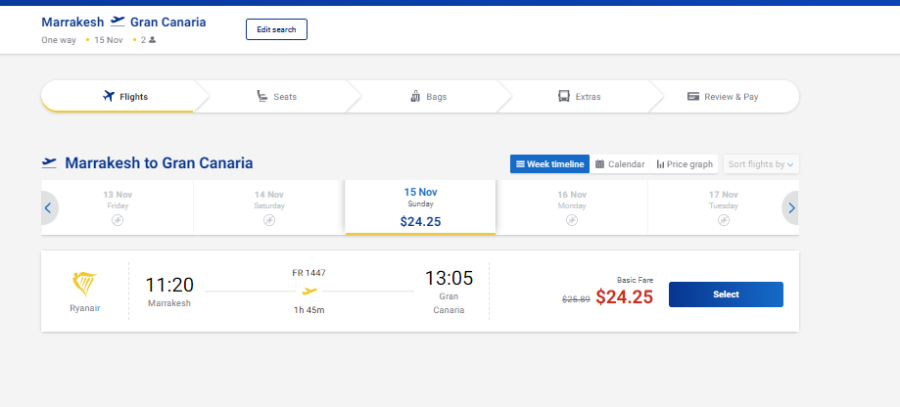
Task: Select the FR 1447 flight
Action: click(x=726, y=294)
